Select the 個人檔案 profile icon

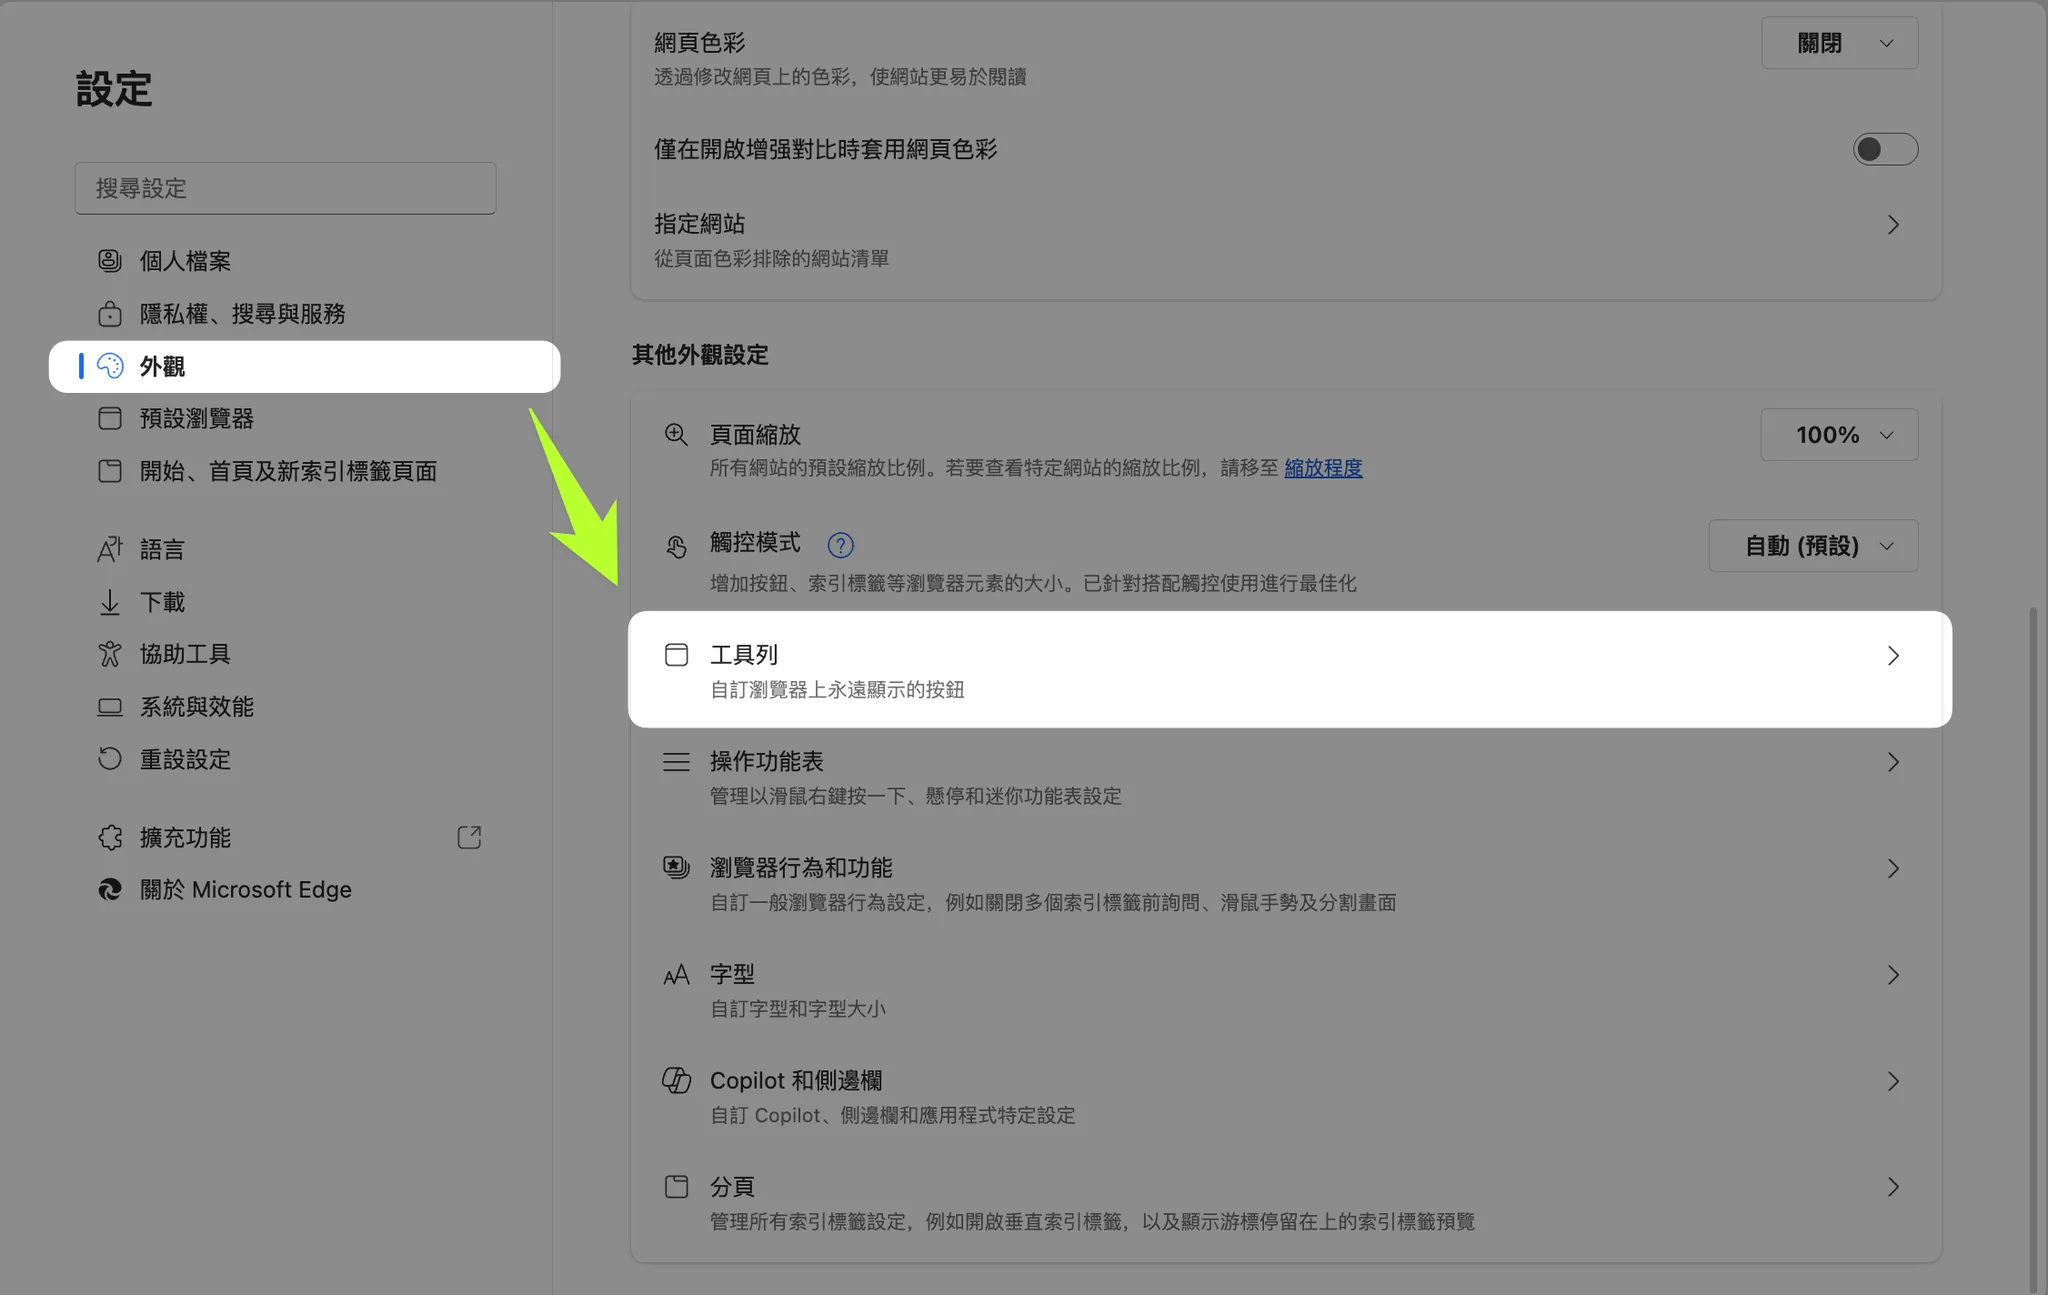(110, 261)
